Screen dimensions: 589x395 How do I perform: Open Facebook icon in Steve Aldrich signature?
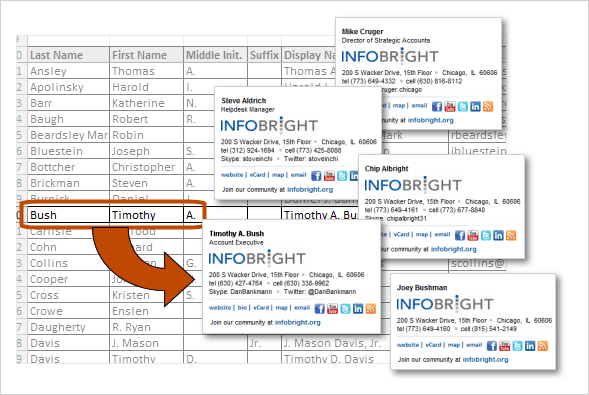click(316, 176)
